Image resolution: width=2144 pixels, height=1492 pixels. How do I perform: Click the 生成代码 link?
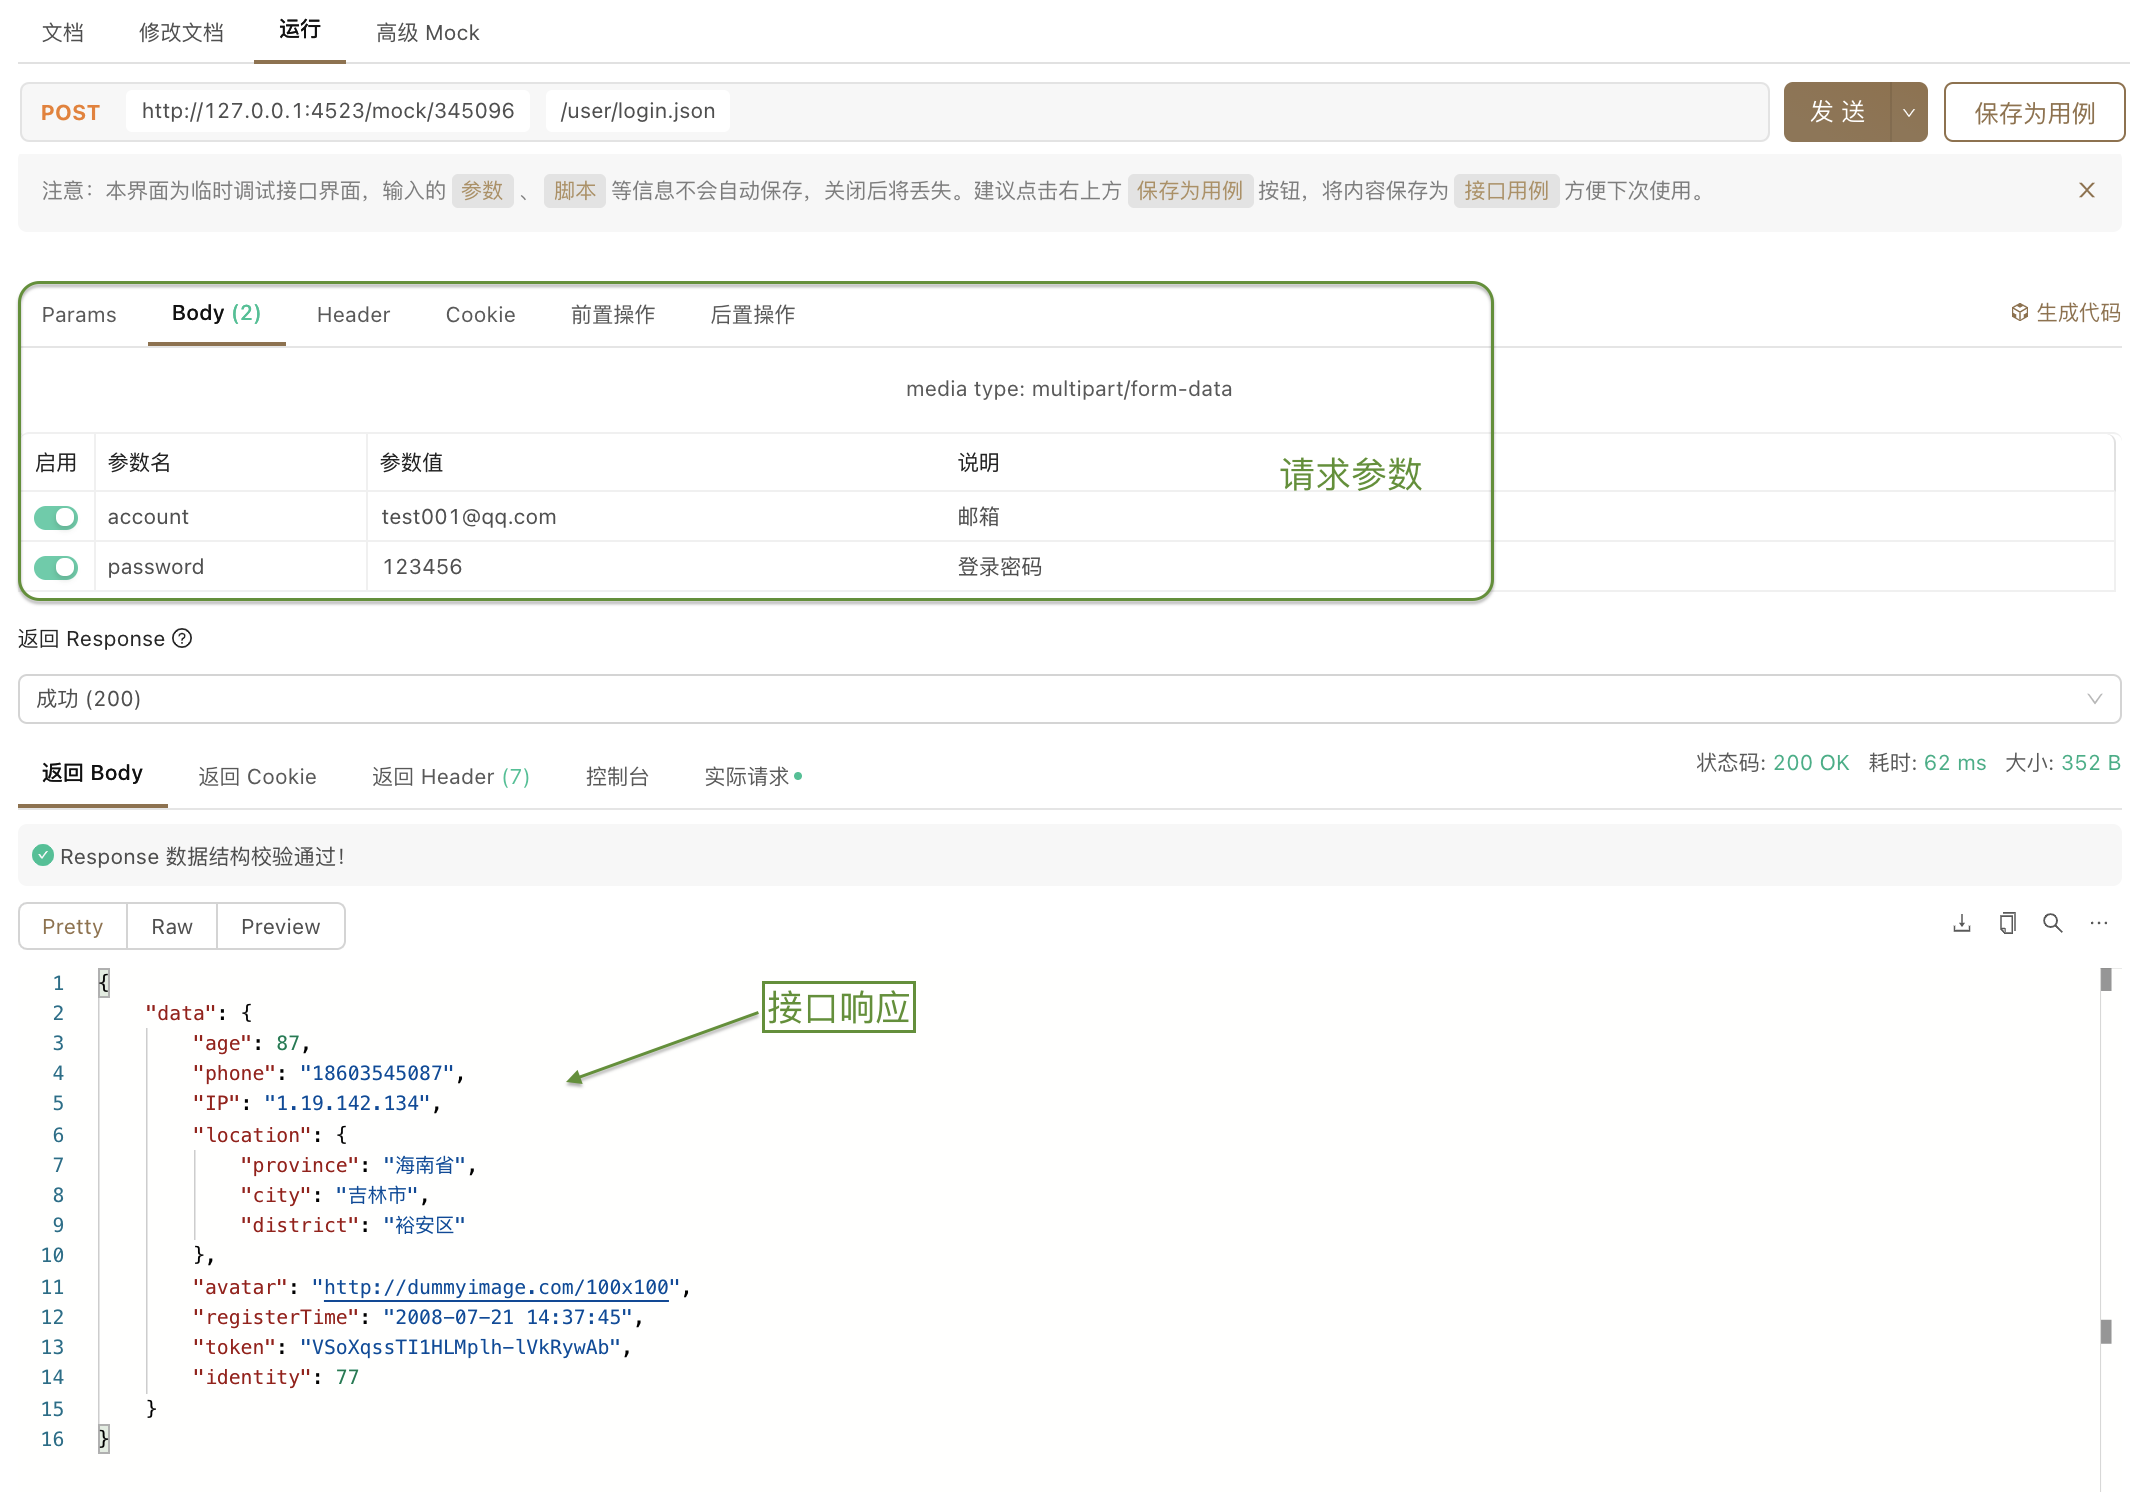point(2078,313)
